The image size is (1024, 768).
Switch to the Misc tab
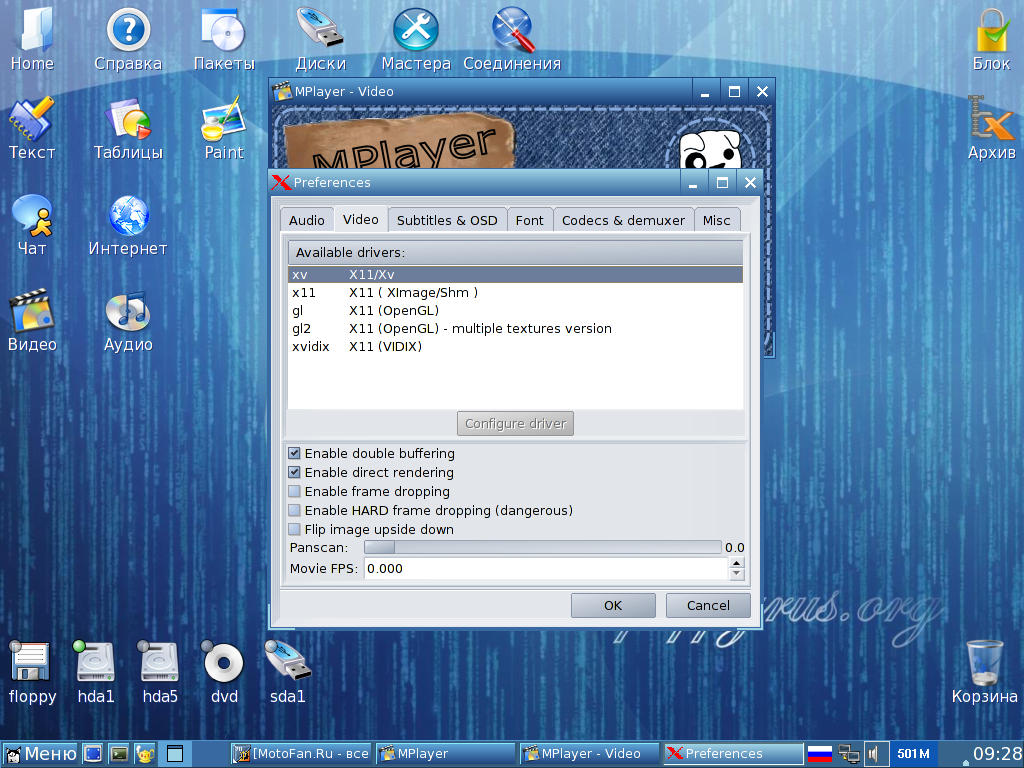coord(716,220)
